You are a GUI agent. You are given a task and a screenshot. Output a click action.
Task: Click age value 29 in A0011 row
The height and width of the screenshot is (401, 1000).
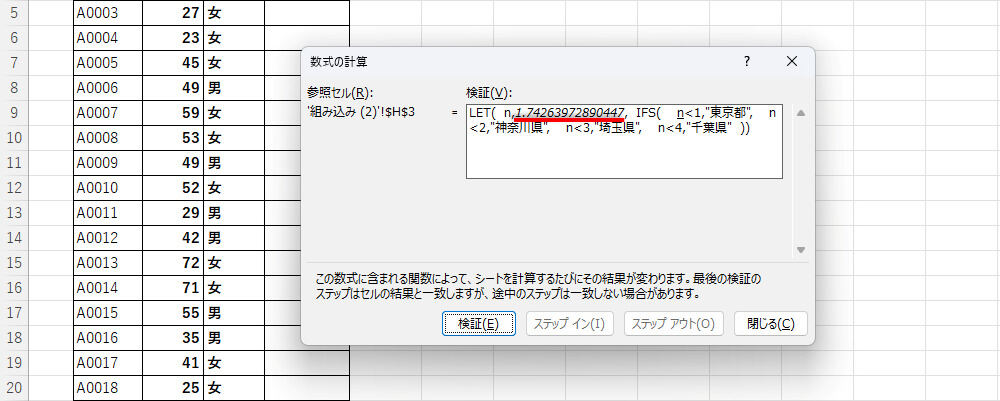pyautogui.click(x=173, y=212)
